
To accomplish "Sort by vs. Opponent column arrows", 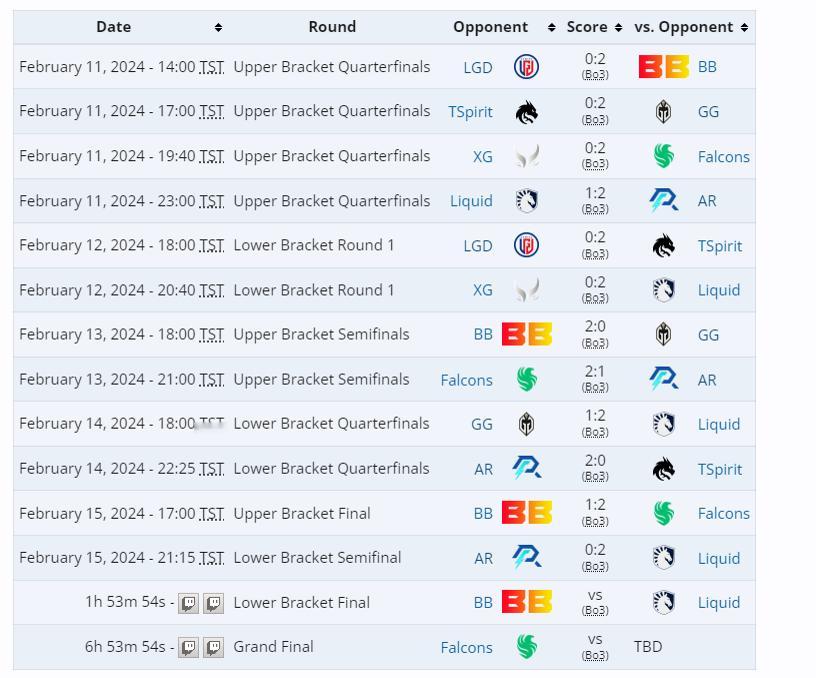I will [744, 28].
